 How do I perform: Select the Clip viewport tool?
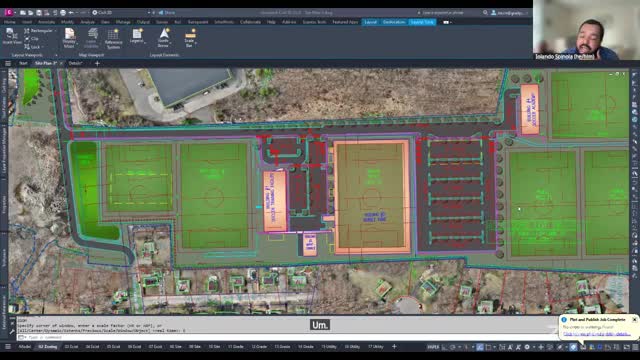[31, 39]
